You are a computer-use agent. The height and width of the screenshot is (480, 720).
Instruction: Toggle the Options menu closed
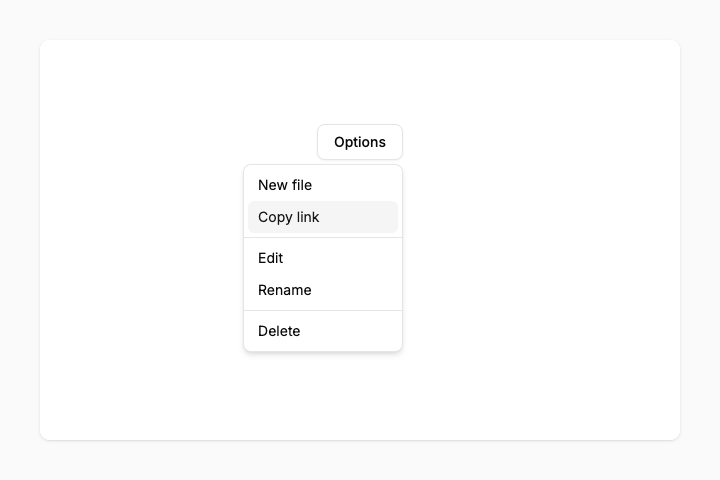[360, 142]
